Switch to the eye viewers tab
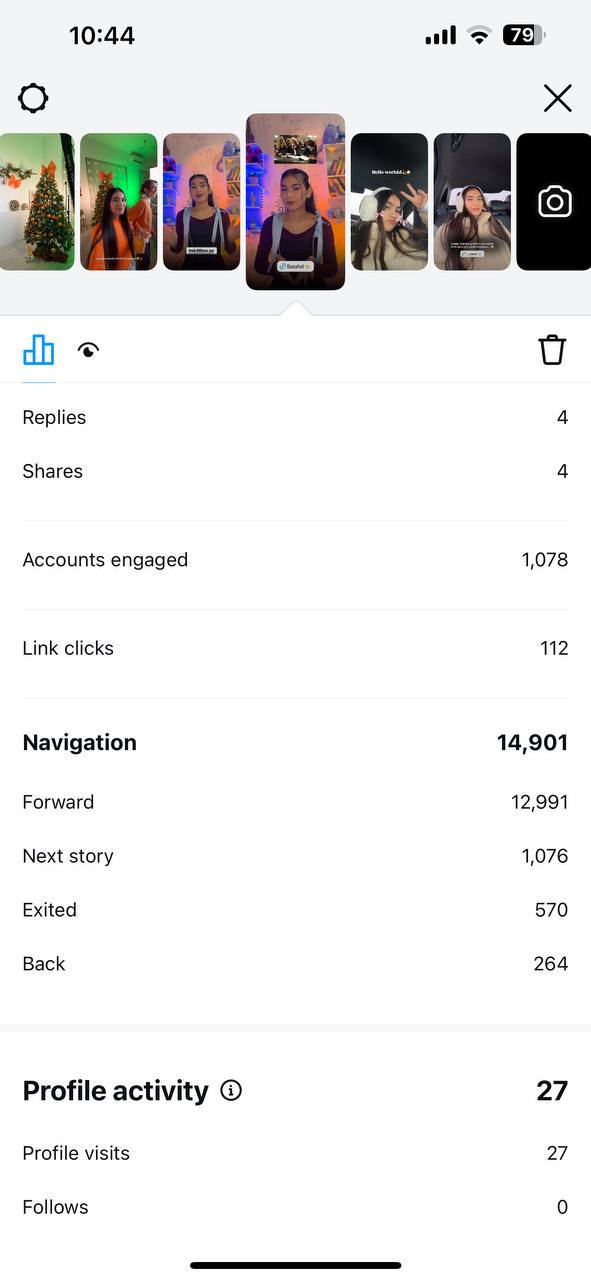Screen dimensions: 591x1280 click(x=89, y=350)
